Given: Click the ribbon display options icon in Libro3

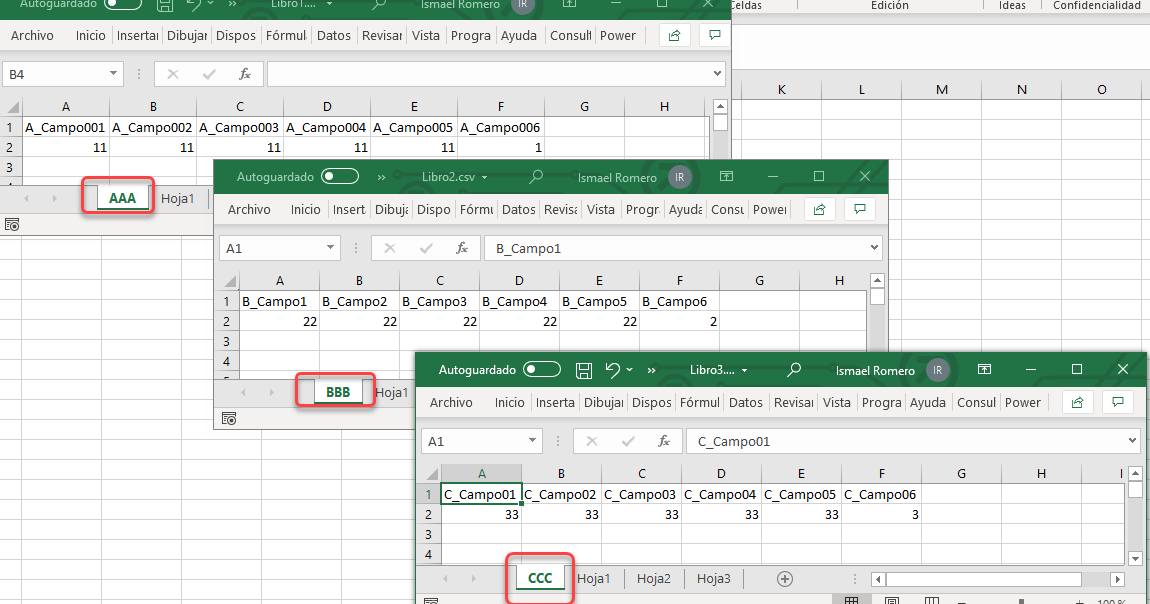Looking at the screenshot, I should pos(984,369).
